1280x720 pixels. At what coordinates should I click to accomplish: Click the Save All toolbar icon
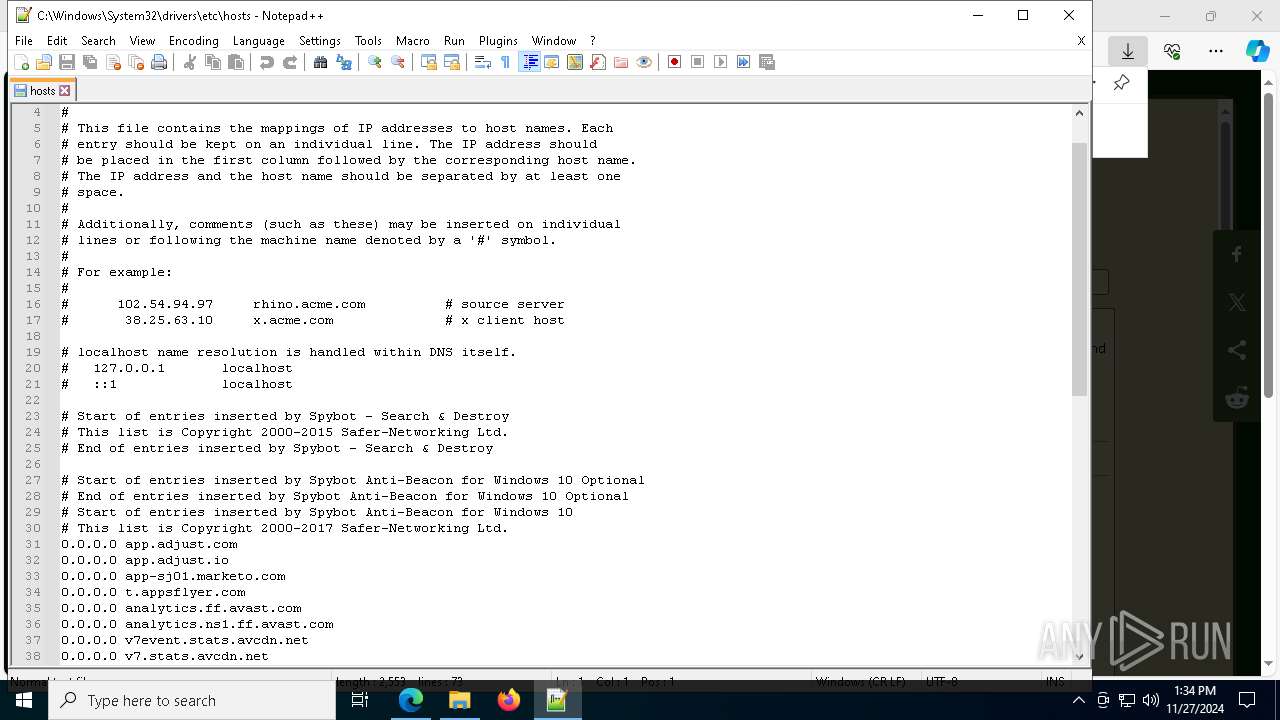(90, 62)
